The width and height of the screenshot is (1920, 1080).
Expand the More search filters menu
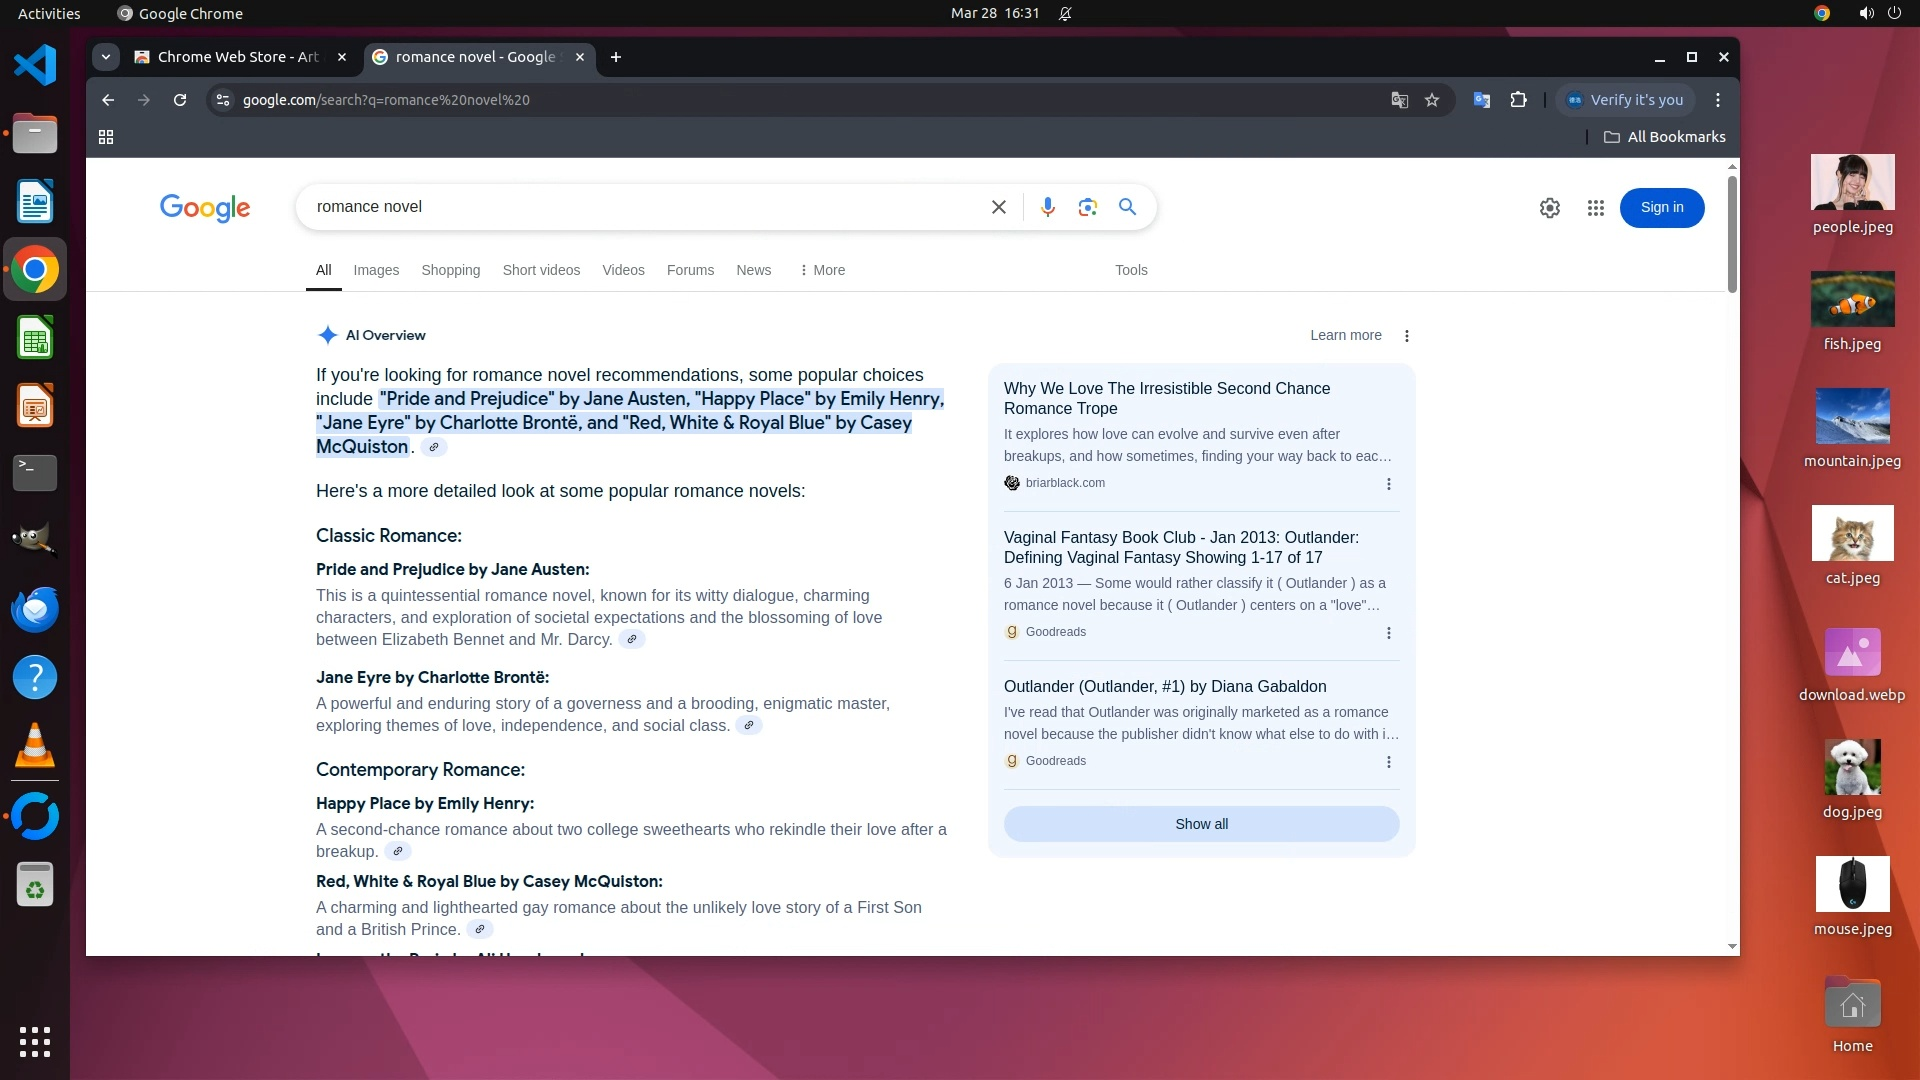(822, 270)
